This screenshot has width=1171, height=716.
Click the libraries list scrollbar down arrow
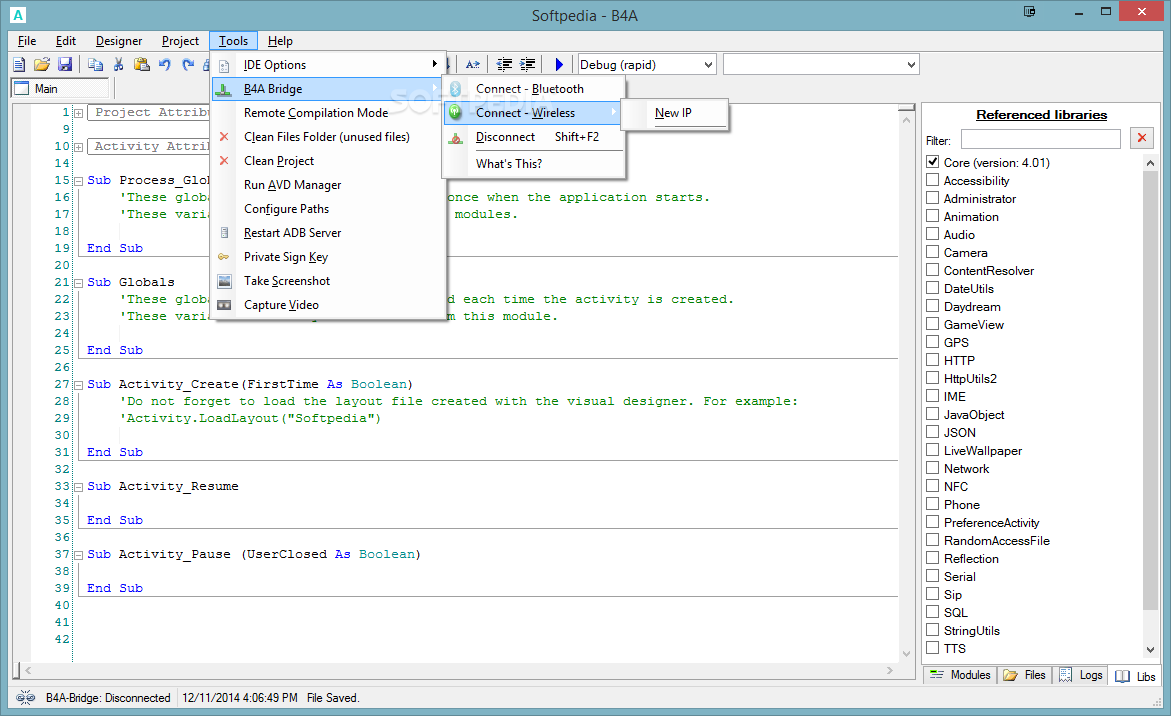(1150, 650)
